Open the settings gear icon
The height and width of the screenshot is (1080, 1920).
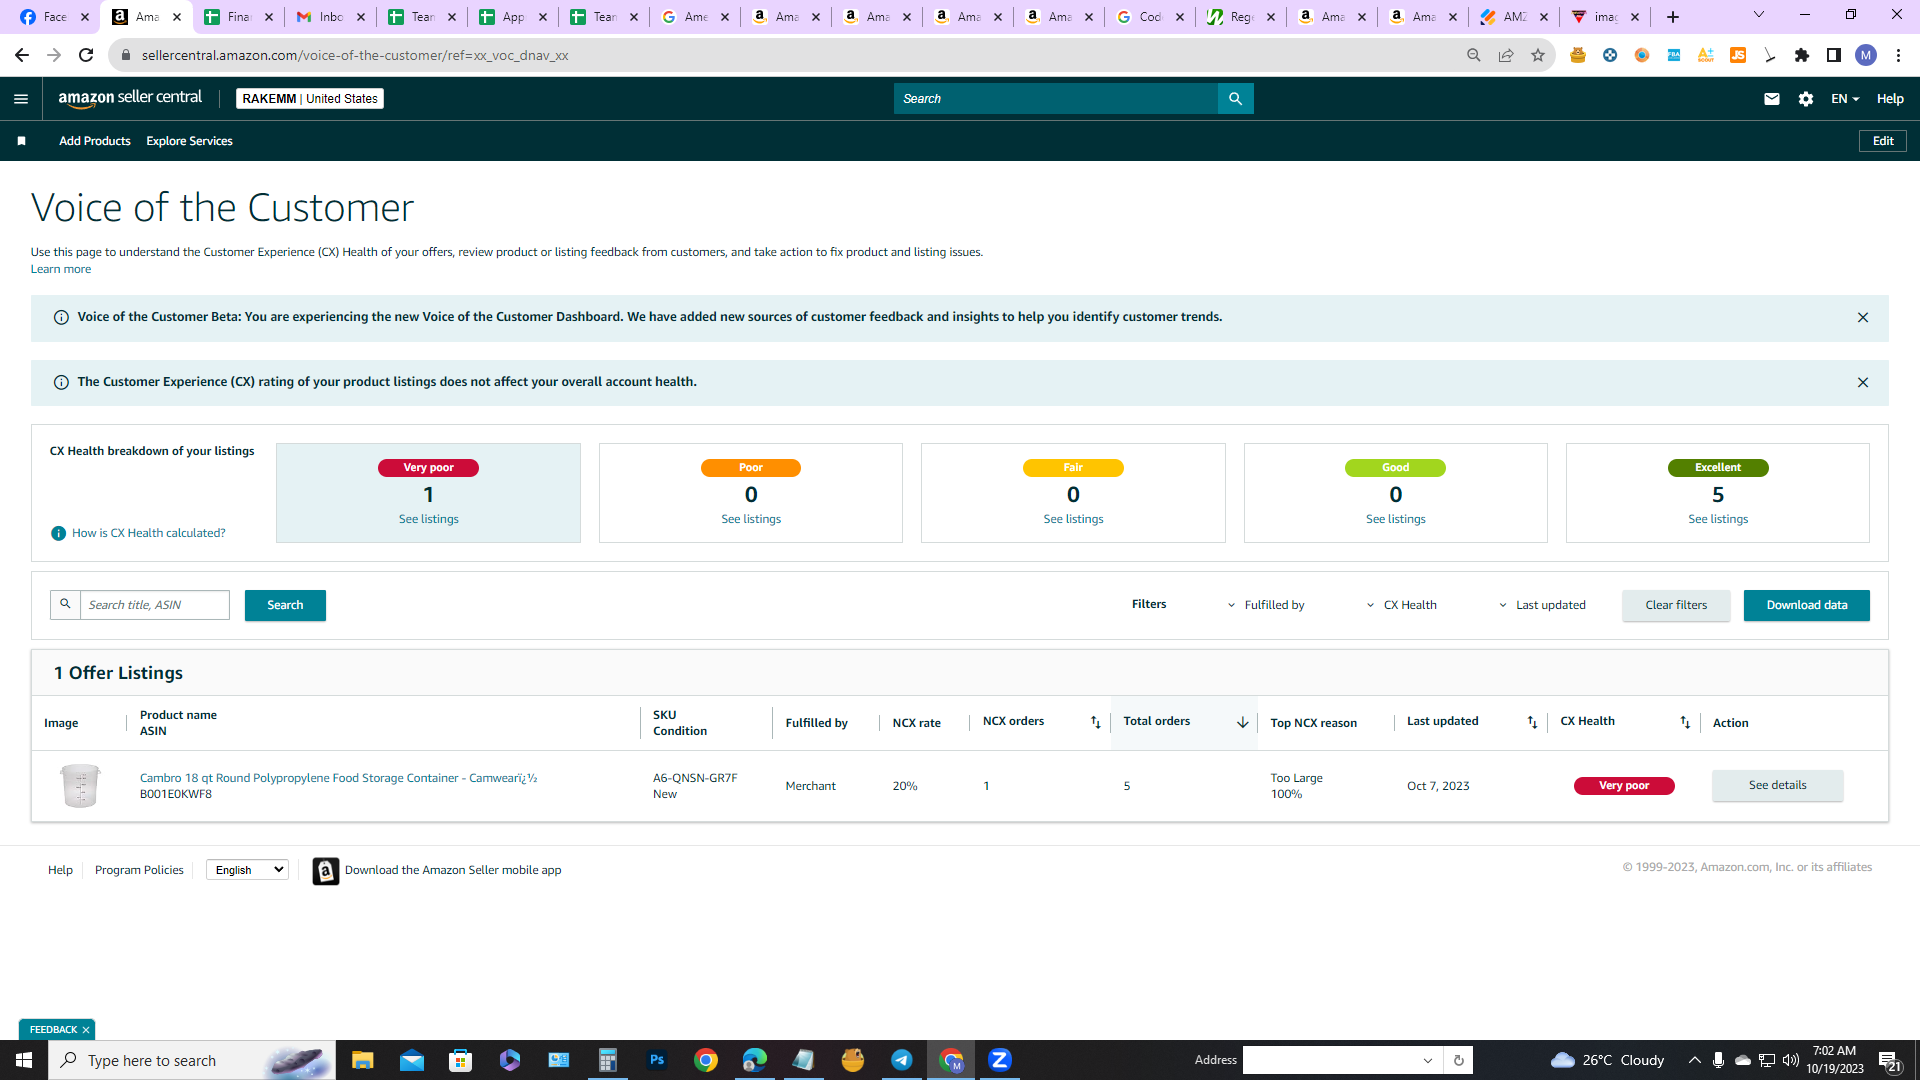[1806, 99]
